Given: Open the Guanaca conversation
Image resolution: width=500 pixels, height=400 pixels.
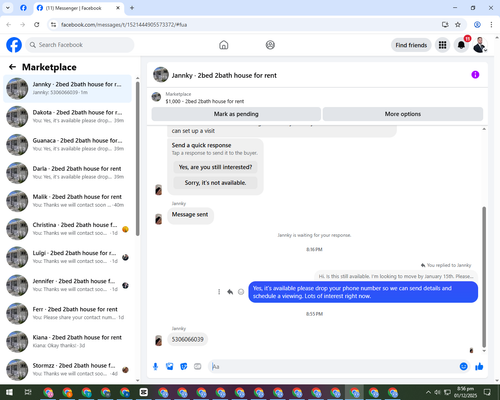Looking at the screenshot, I should (67, 144).
